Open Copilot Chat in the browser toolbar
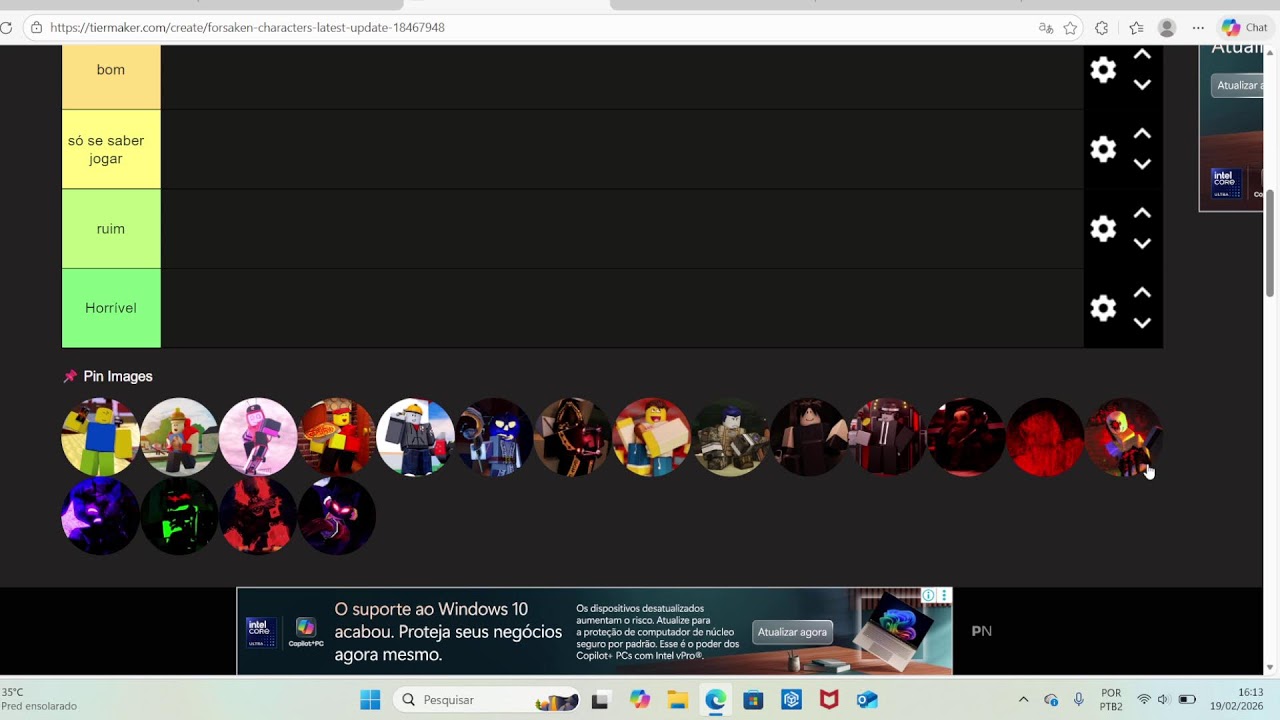Viewport: 1280px width, 720px height. (x=1244, y=28)
